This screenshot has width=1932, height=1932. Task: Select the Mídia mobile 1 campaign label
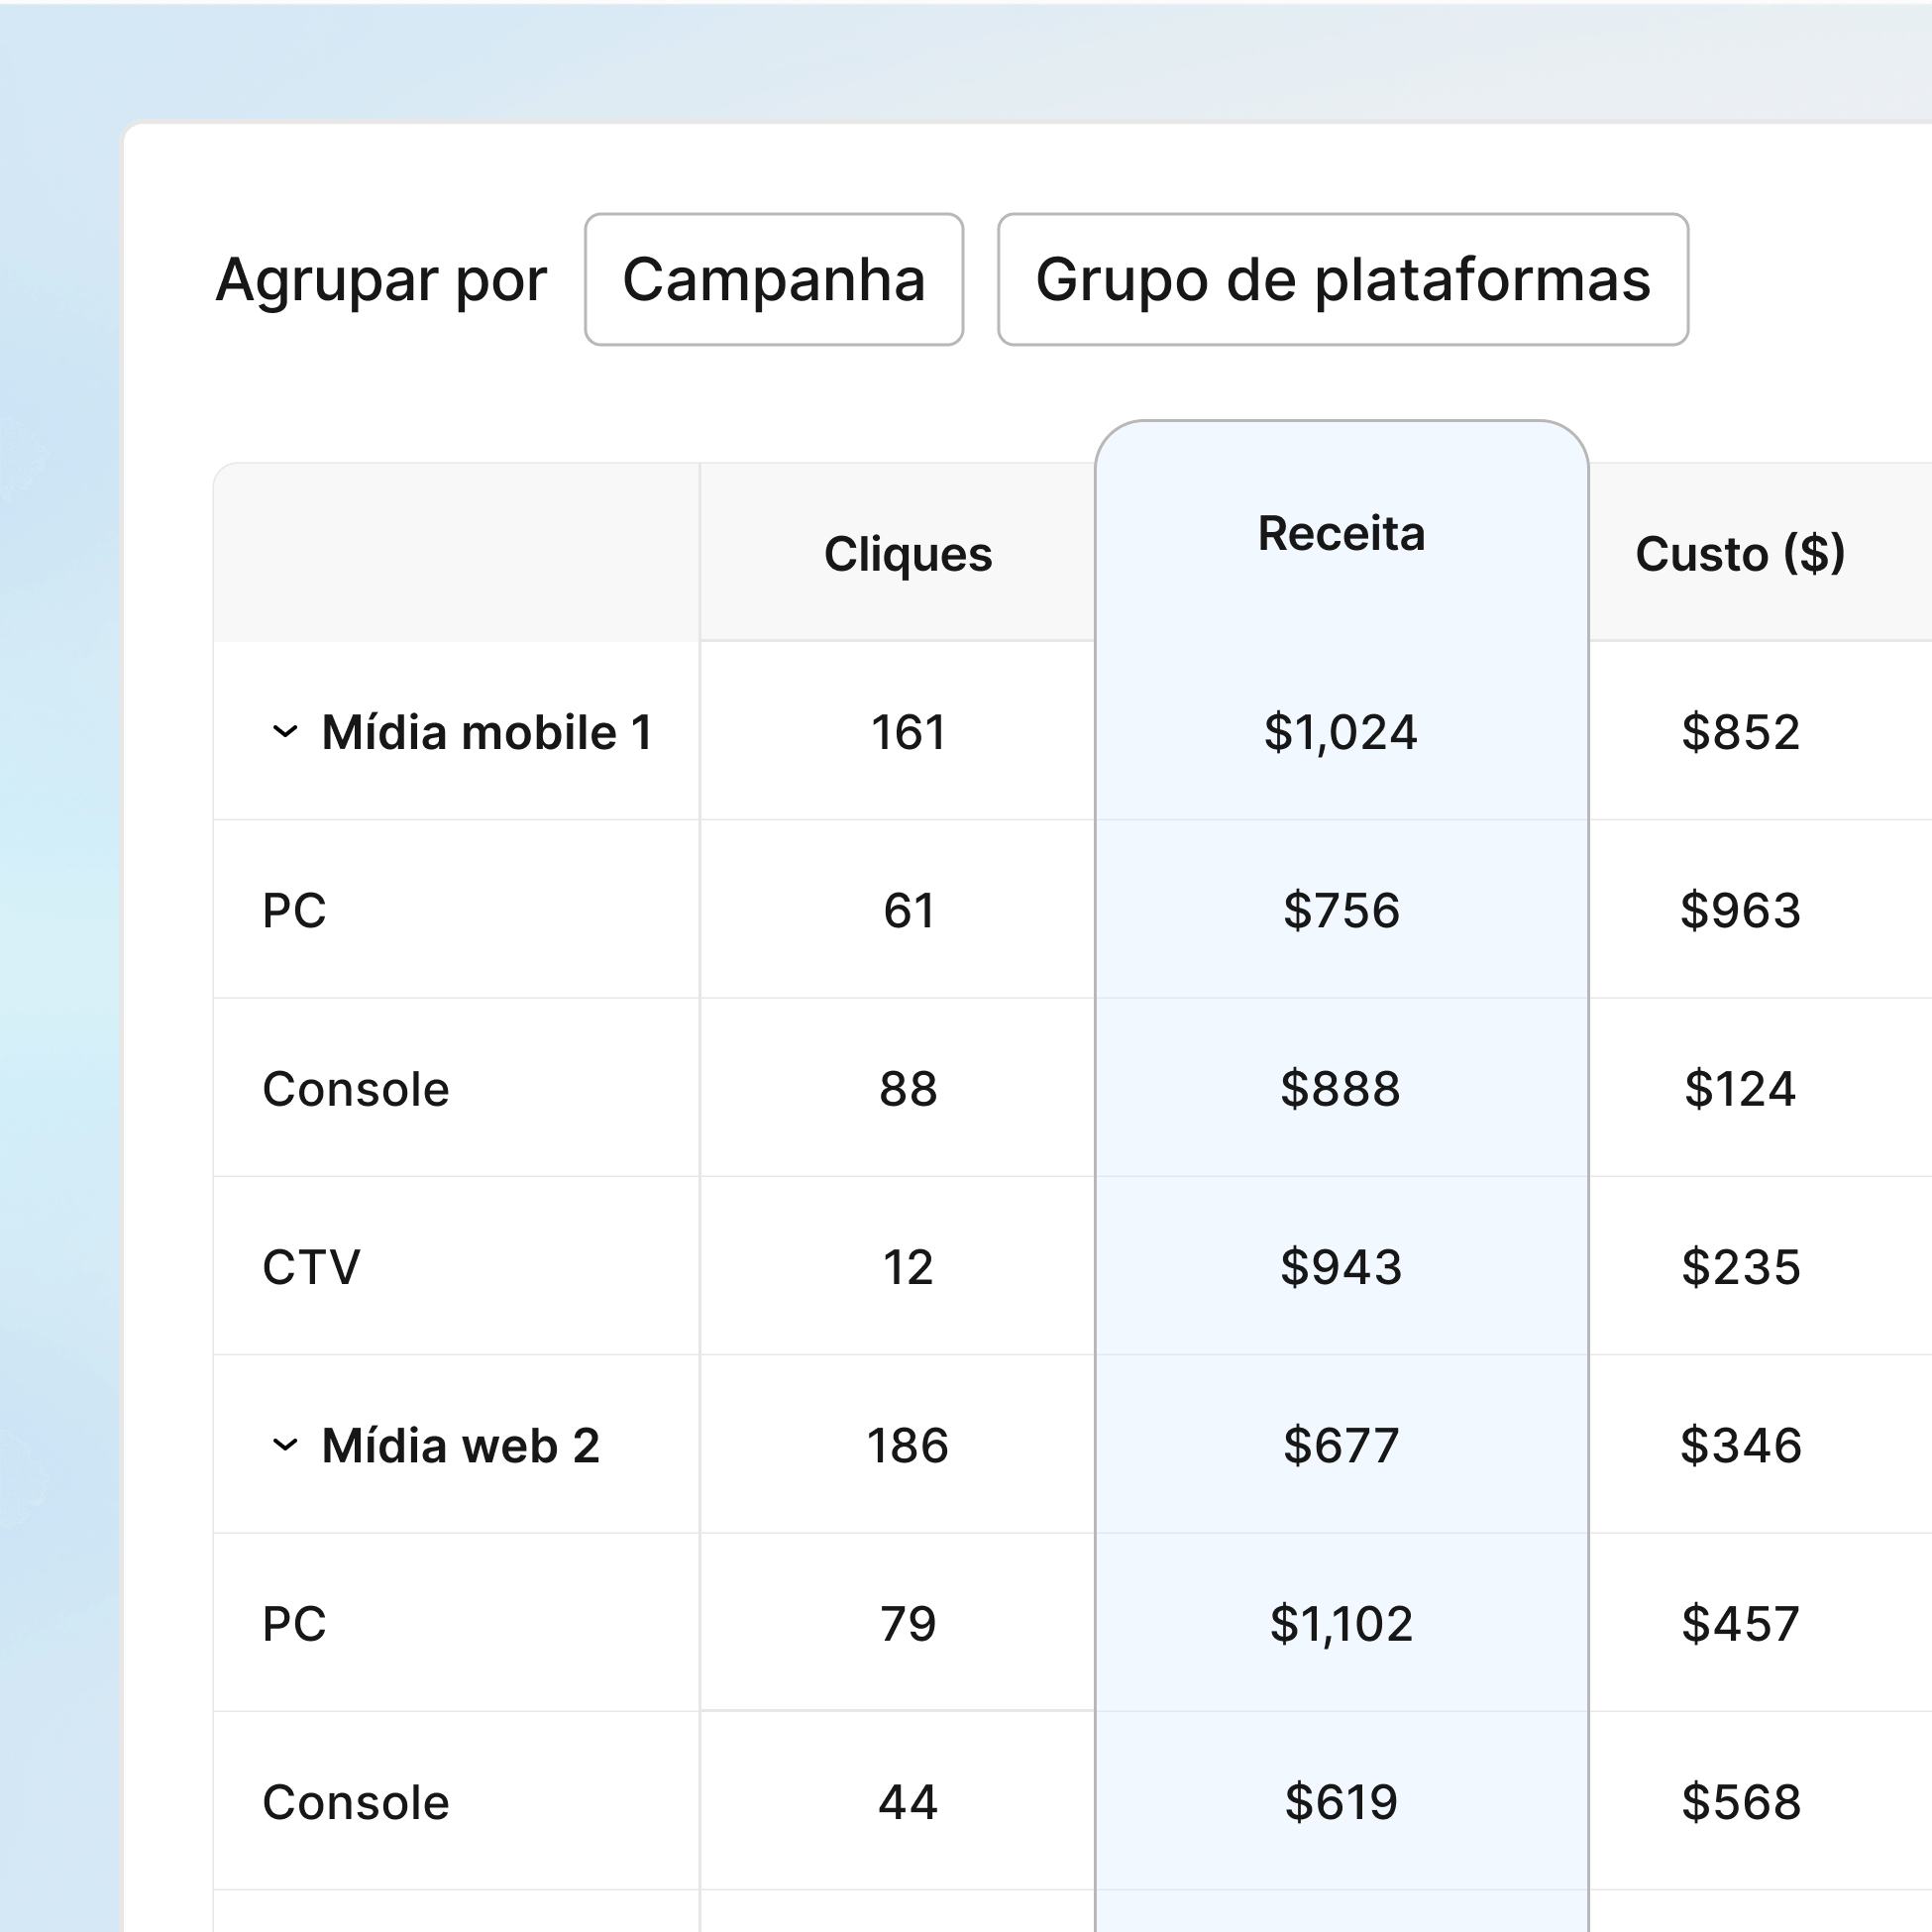pos(487,732)
